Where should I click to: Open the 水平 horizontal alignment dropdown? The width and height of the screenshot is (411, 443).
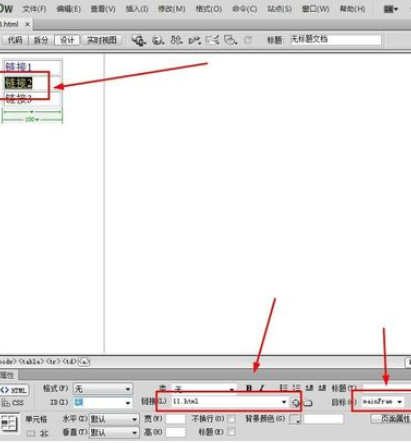[x=114, y=419]
